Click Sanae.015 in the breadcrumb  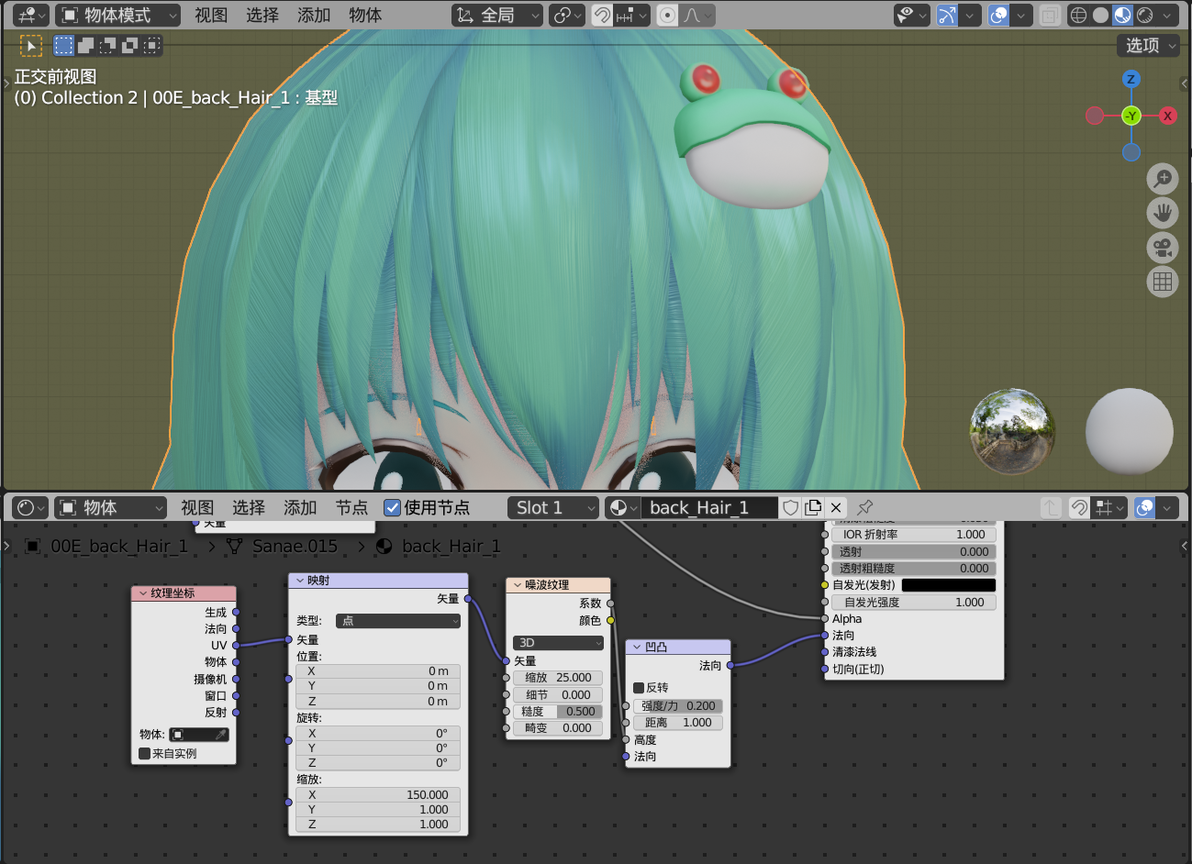(295, 546)
